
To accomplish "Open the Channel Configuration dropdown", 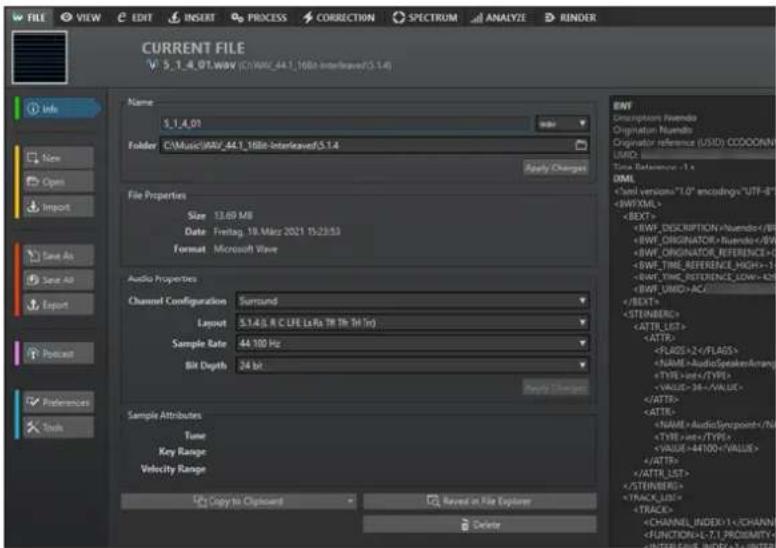I will click(412, 300).
